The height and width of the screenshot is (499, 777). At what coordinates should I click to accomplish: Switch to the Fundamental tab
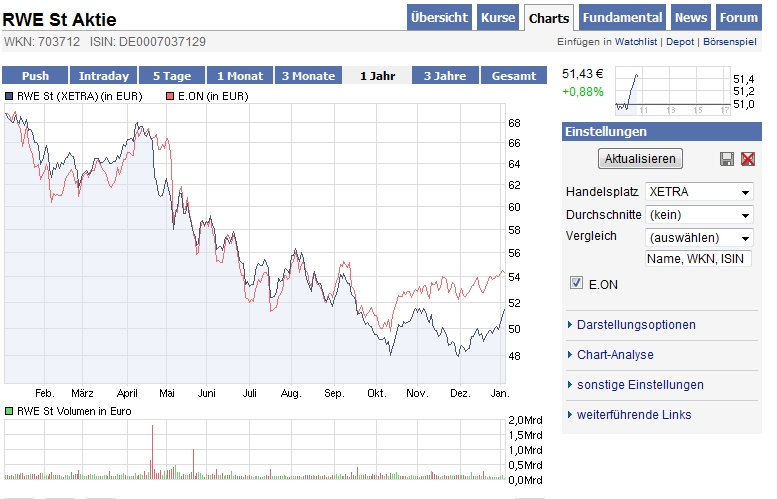tap(622, 18)
